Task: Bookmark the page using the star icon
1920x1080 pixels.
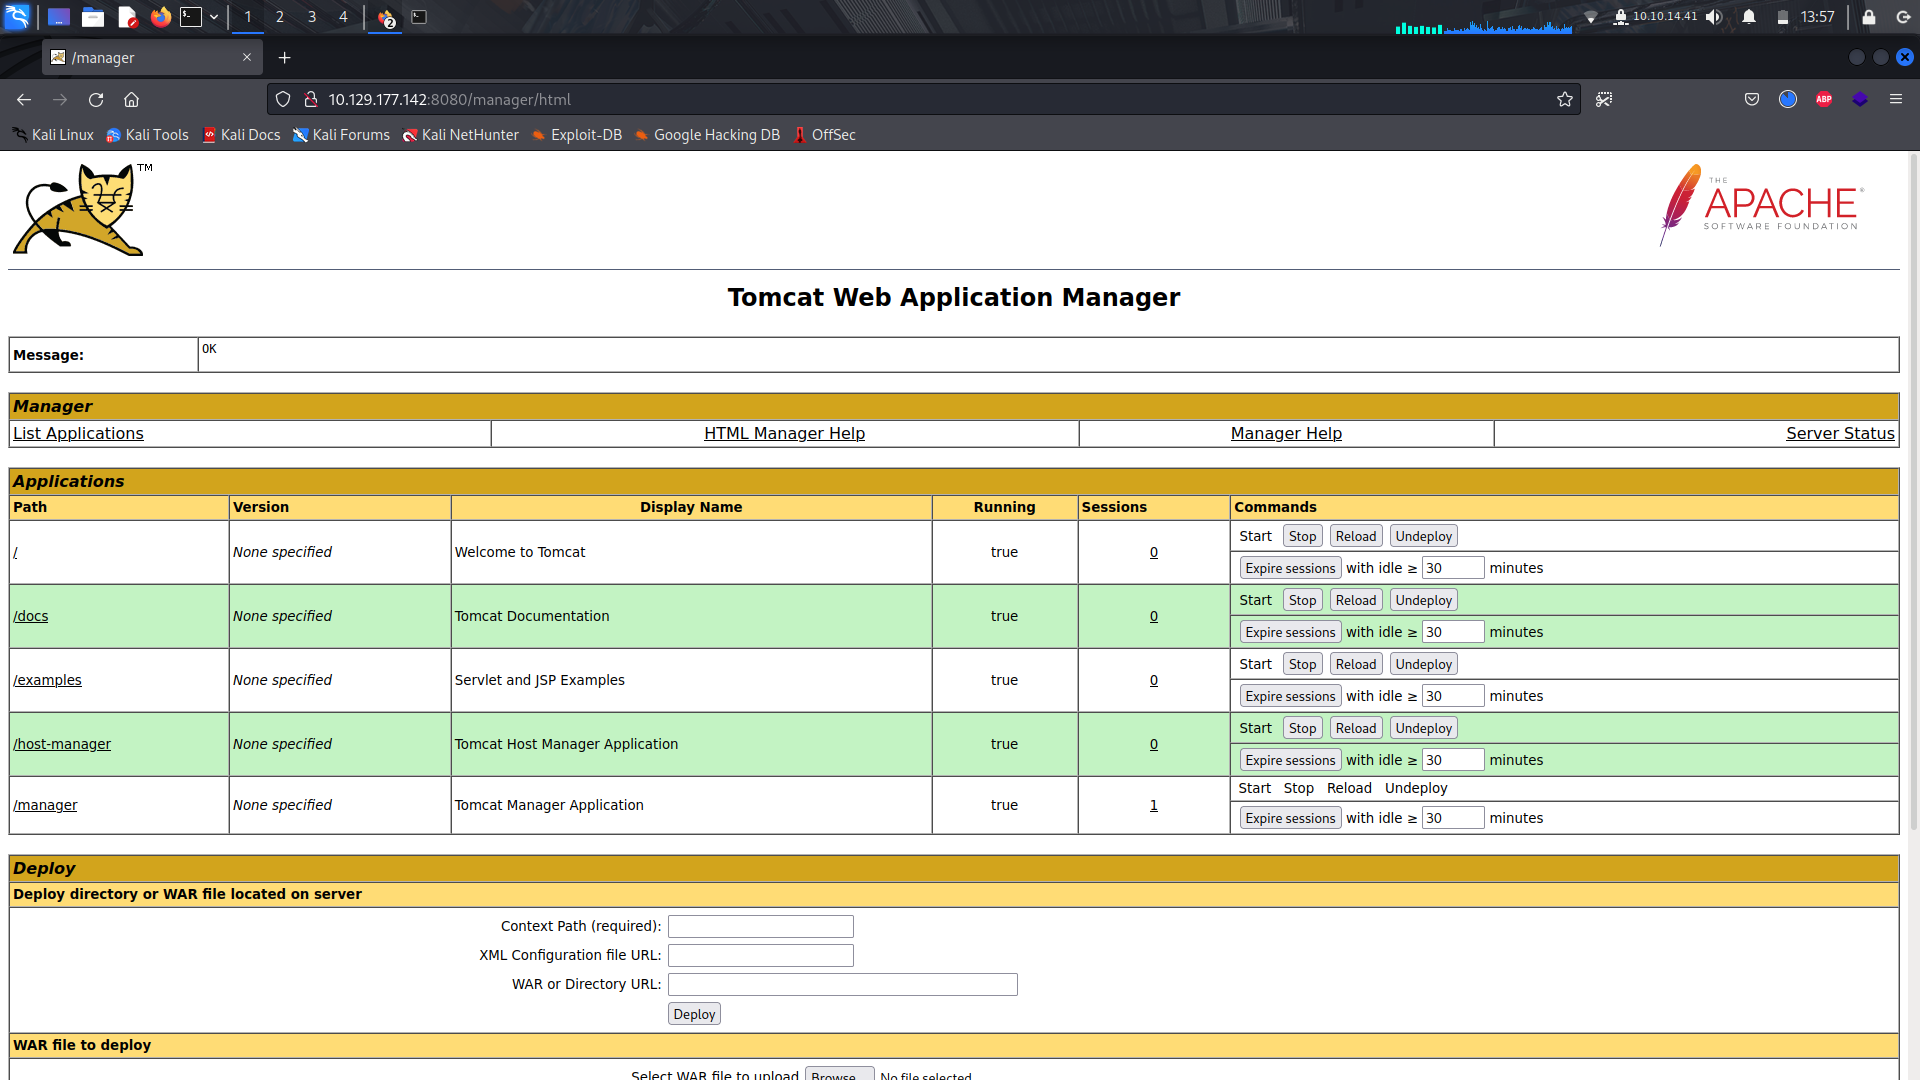Action: [1566, 99]
